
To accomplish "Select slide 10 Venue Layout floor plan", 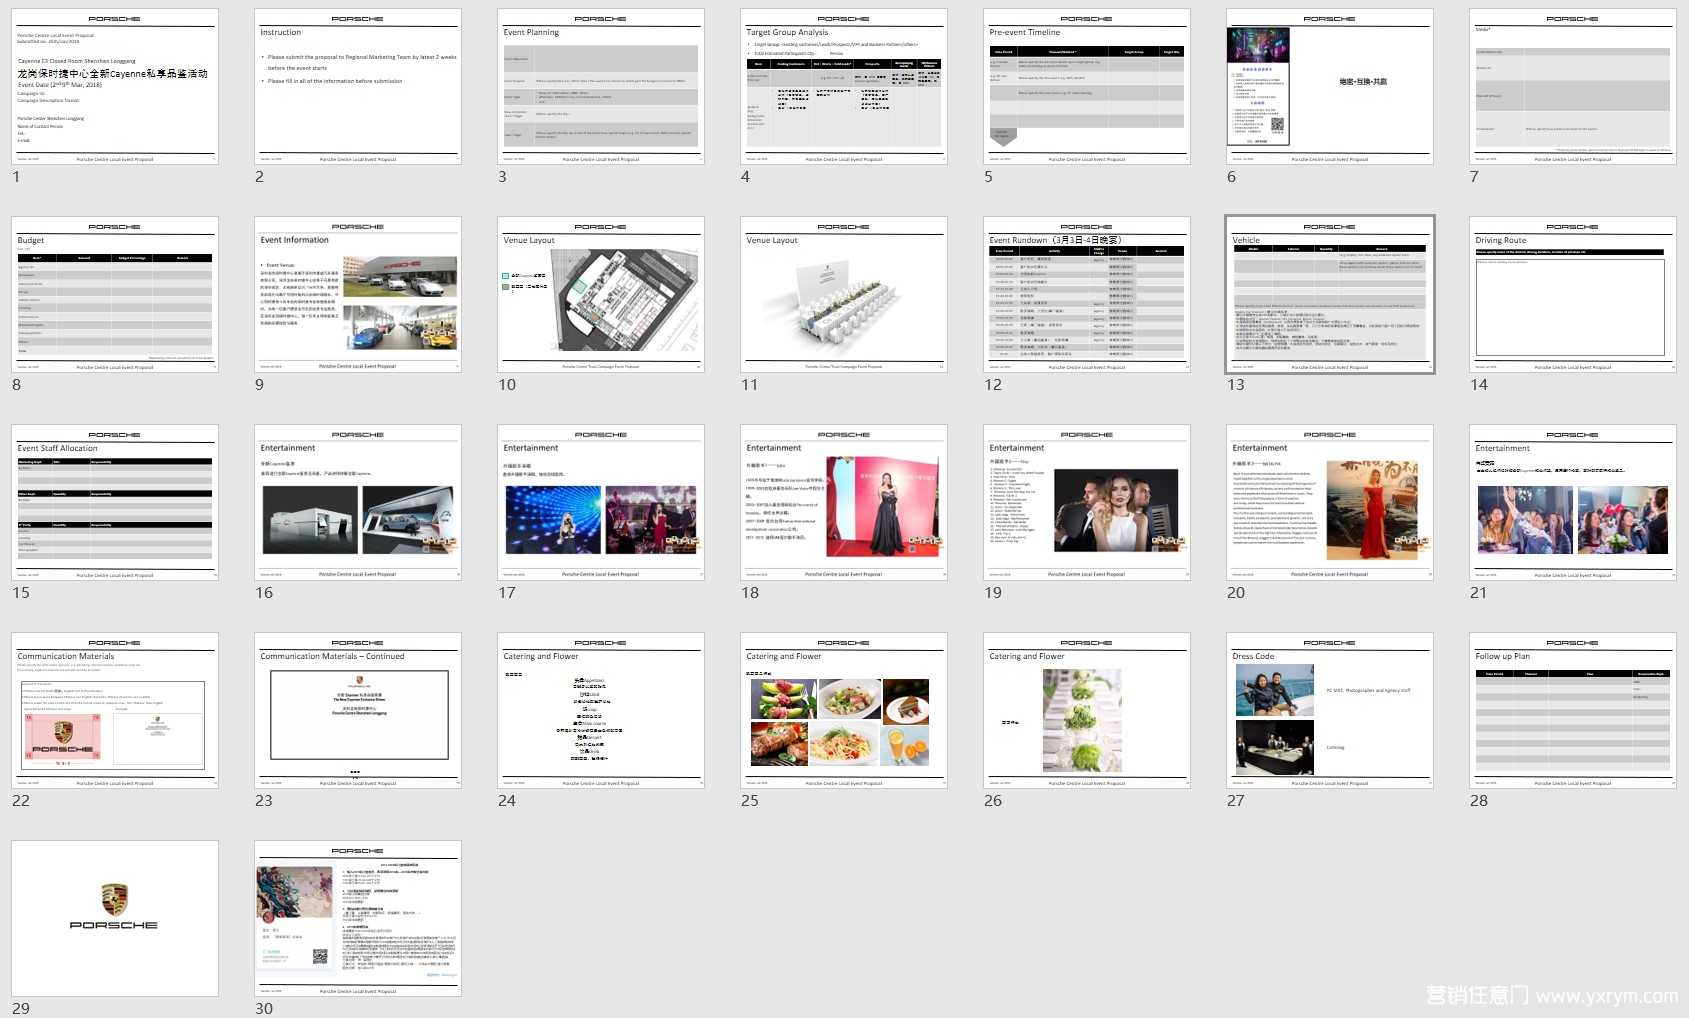I will click(601, 295).
